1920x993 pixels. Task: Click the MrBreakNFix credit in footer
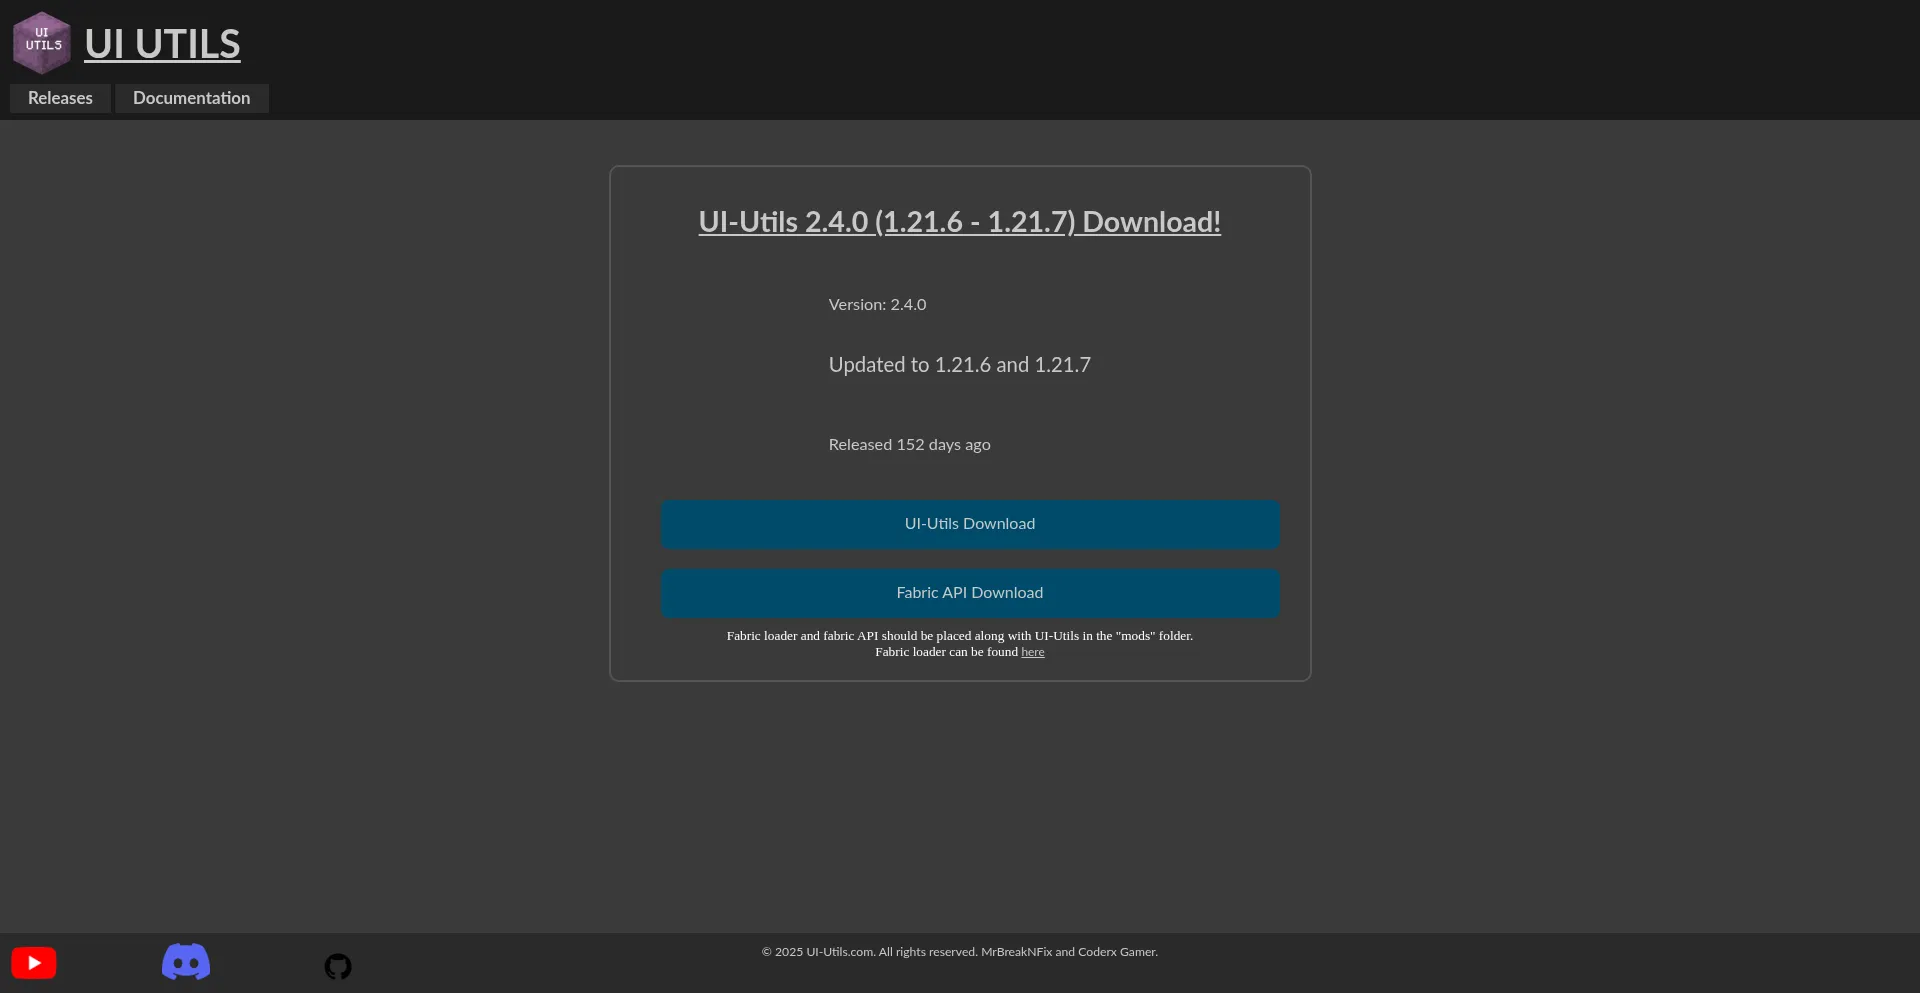(x=1015, y=952)
